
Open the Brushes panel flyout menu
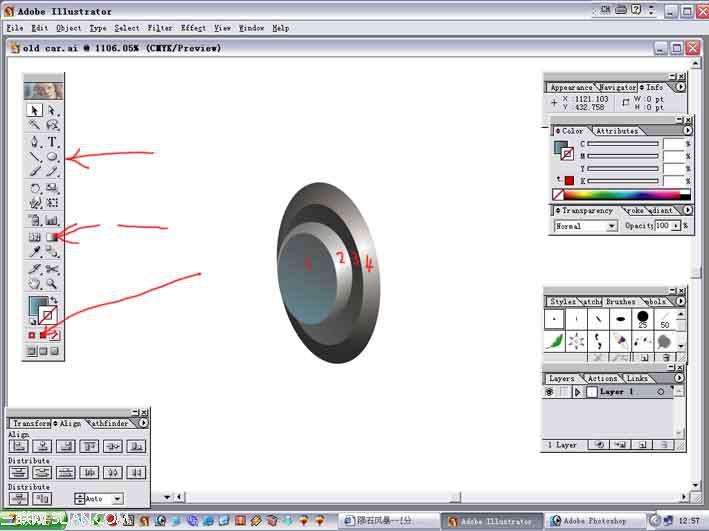pos(680,301)
